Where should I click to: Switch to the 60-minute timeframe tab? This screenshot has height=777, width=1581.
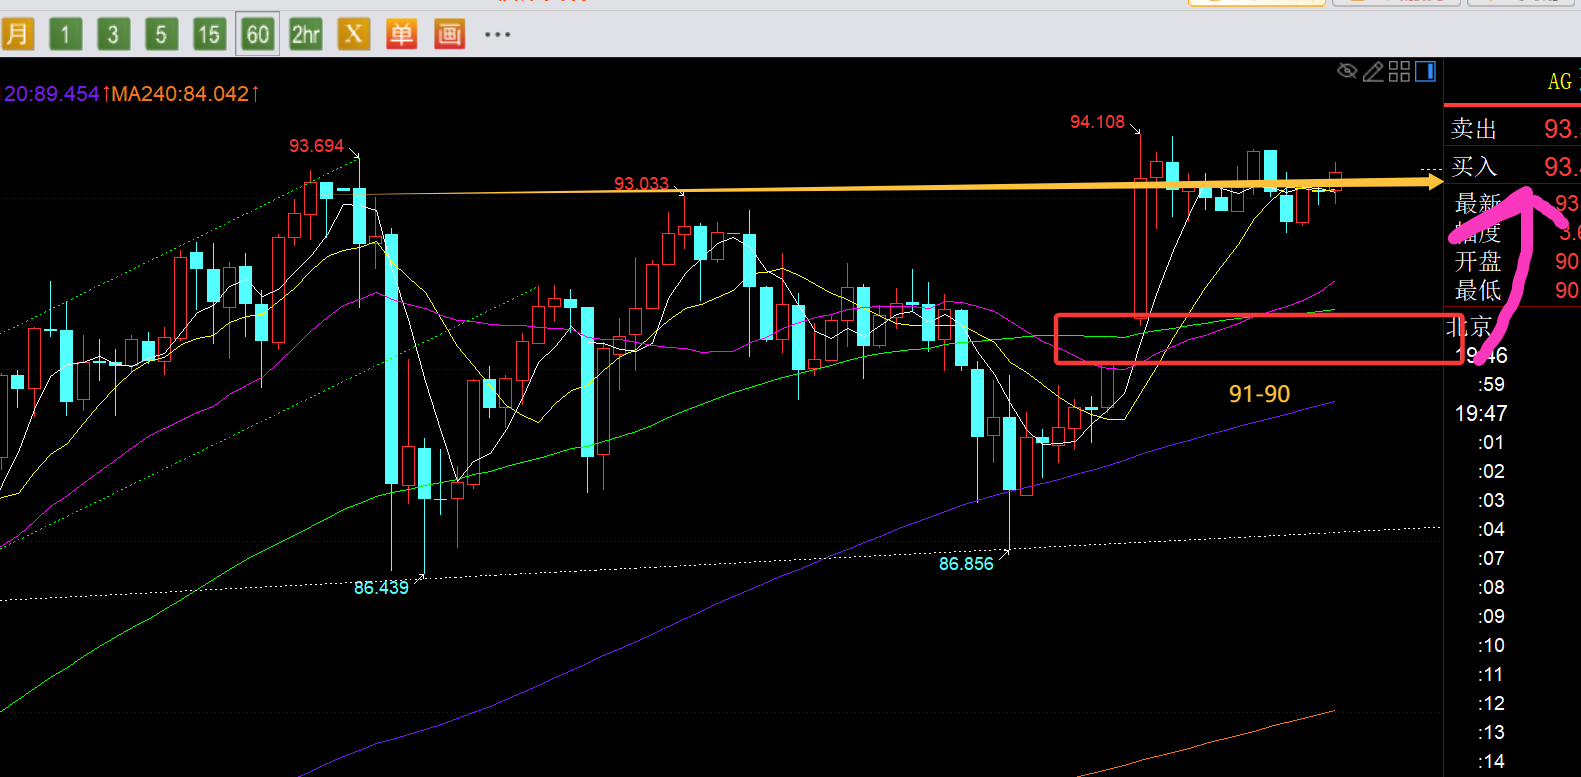tap(257, 35)
